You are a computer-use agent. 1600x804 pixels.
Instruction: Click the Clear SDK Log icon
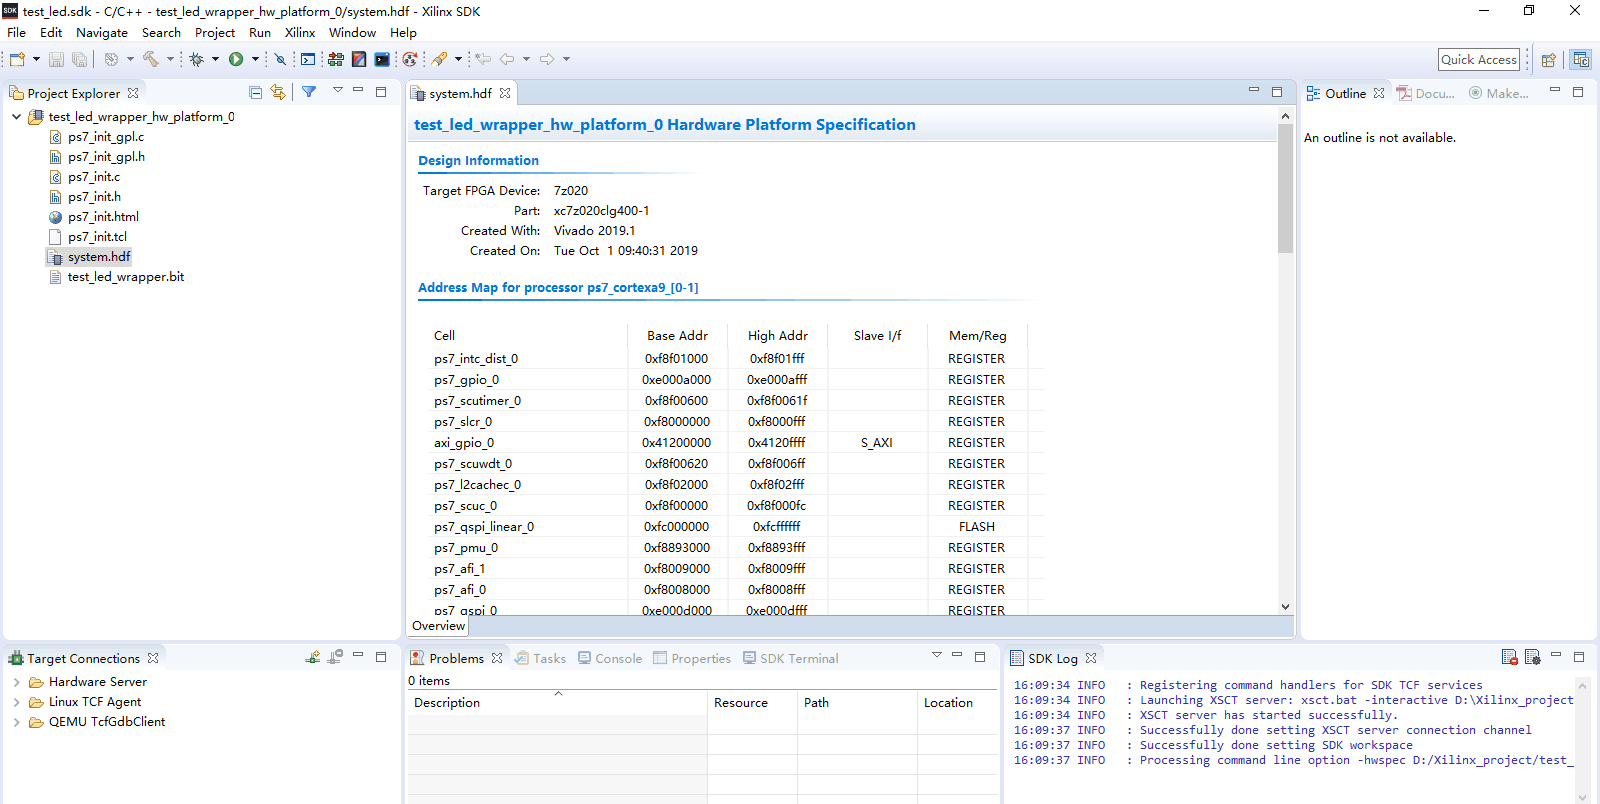tap(1510, 657)
